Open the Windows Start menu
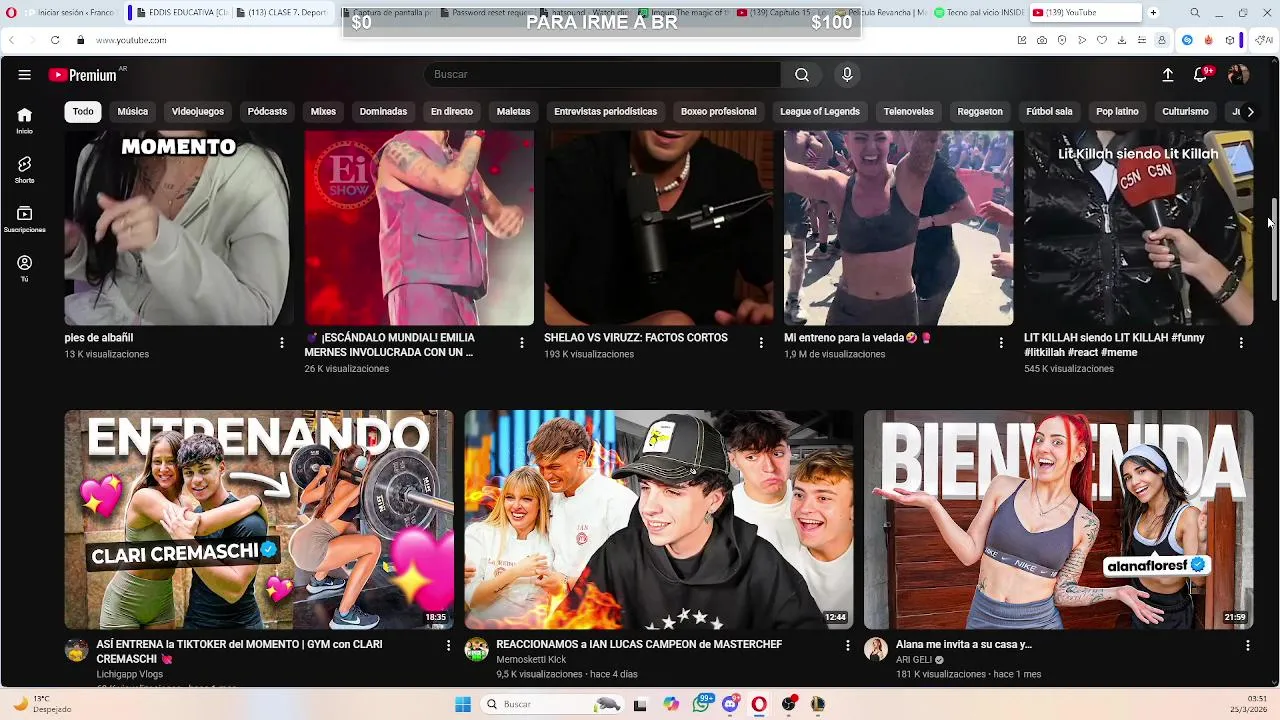1280x720 pixels. click(463, 704)
